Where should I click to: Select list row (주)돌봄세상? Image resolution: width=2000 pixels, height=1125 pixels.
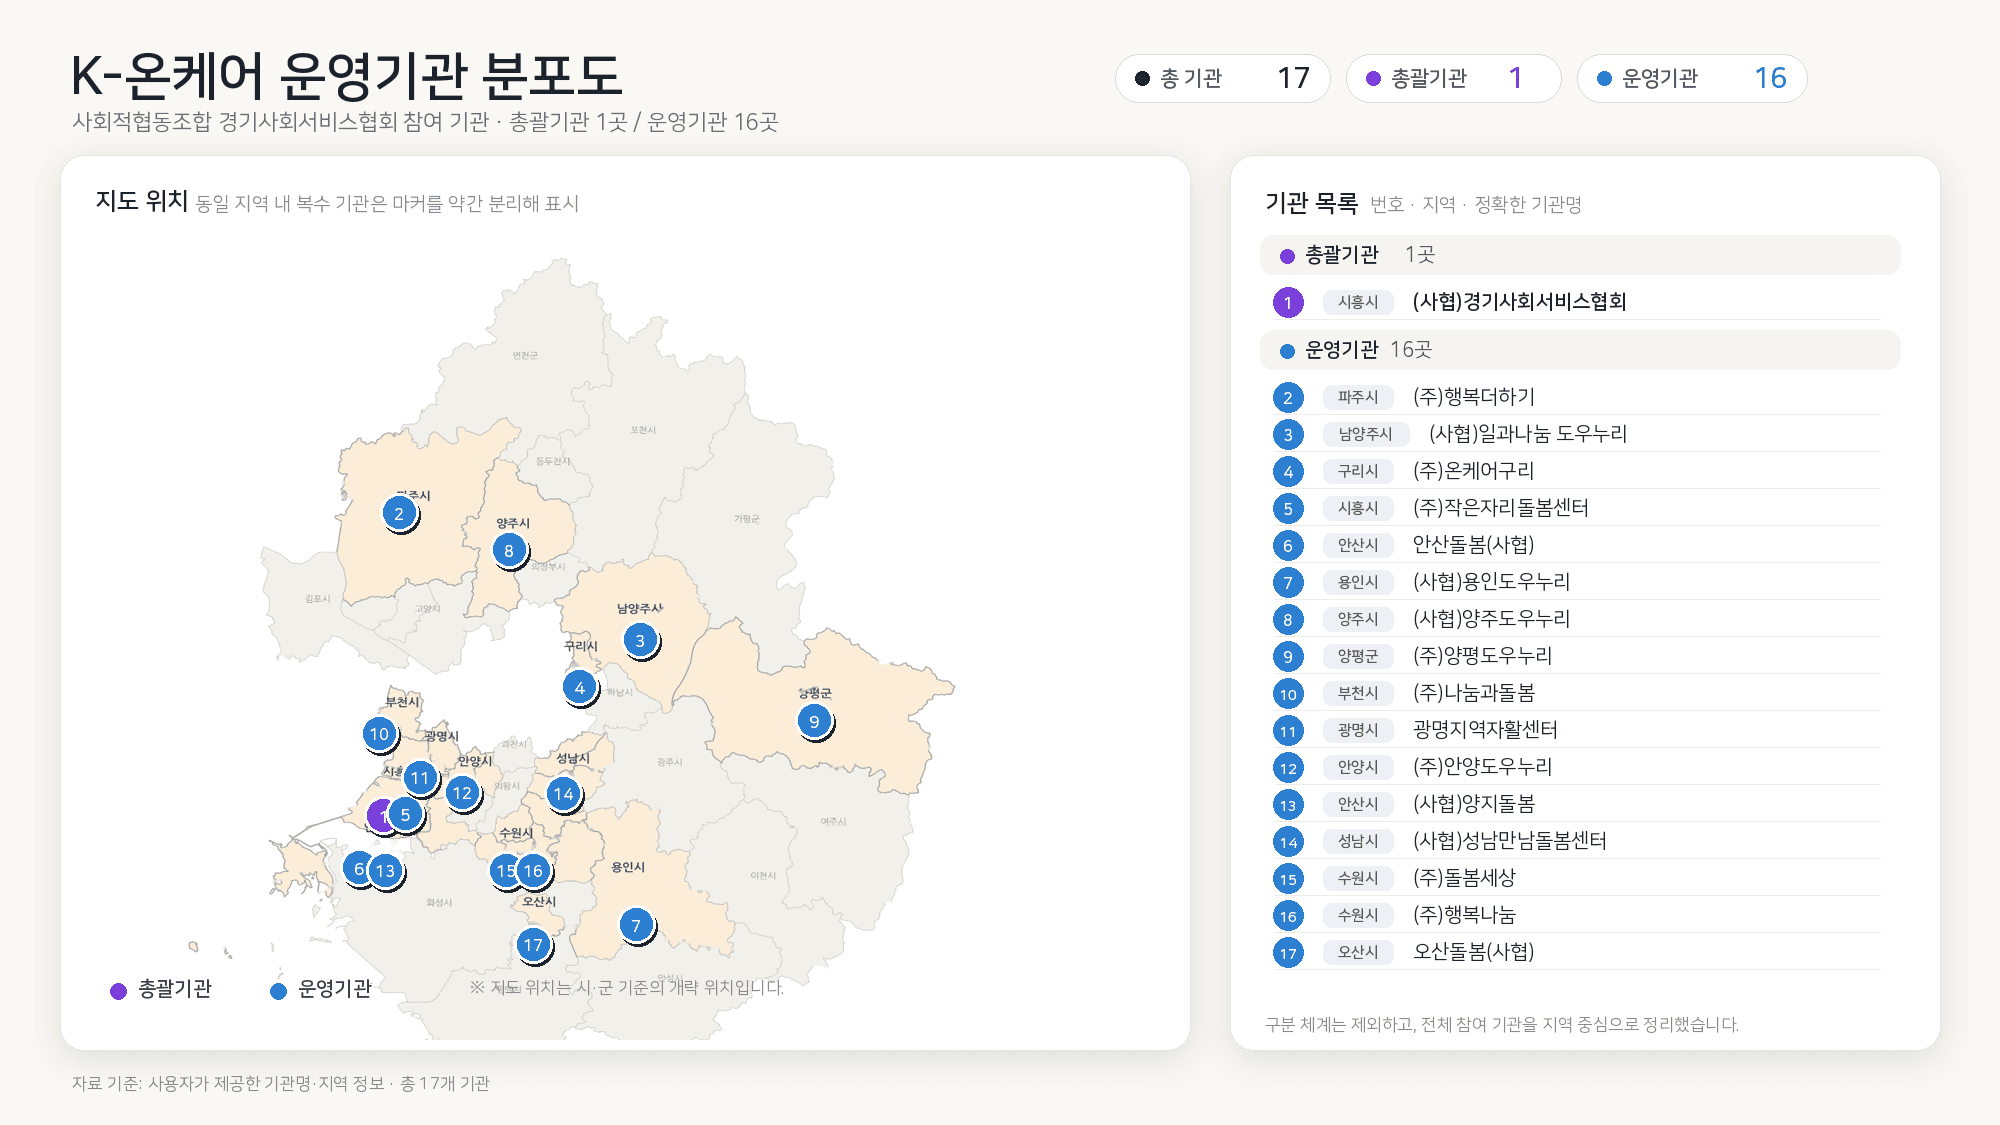click(1576, 878)
